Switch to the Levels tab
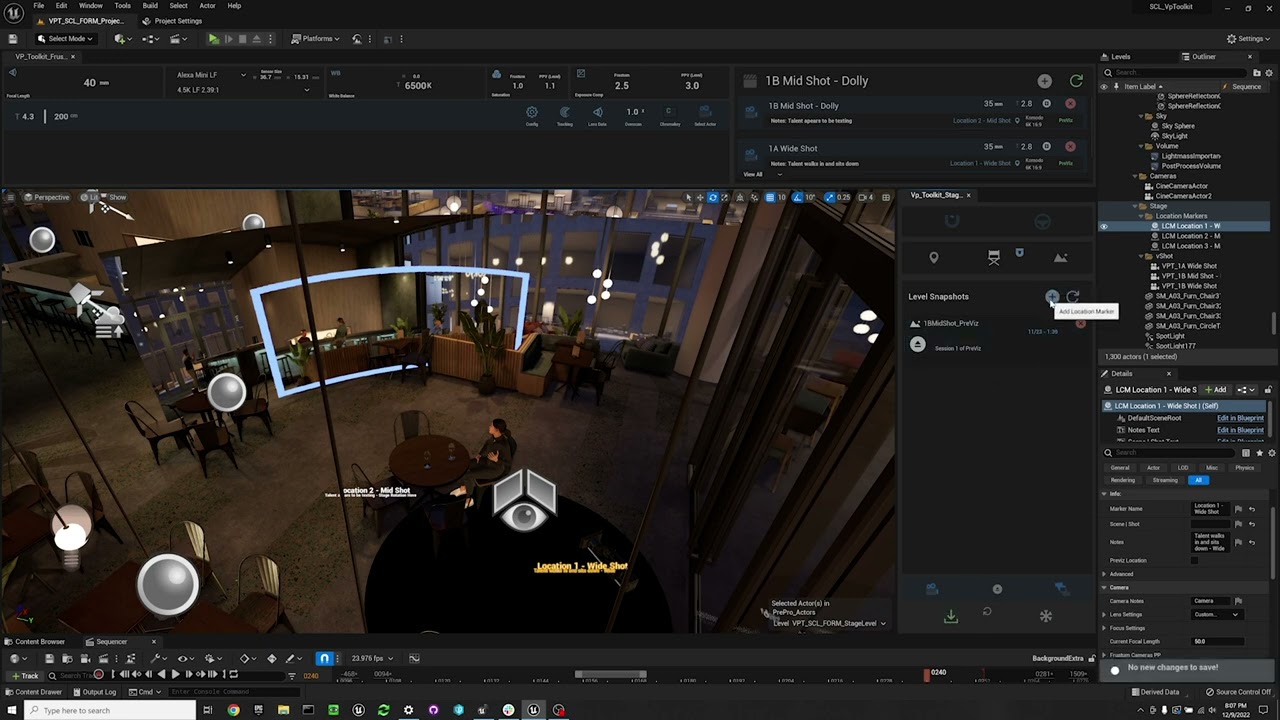The image size is (1280, 720). coord(1116,57)
